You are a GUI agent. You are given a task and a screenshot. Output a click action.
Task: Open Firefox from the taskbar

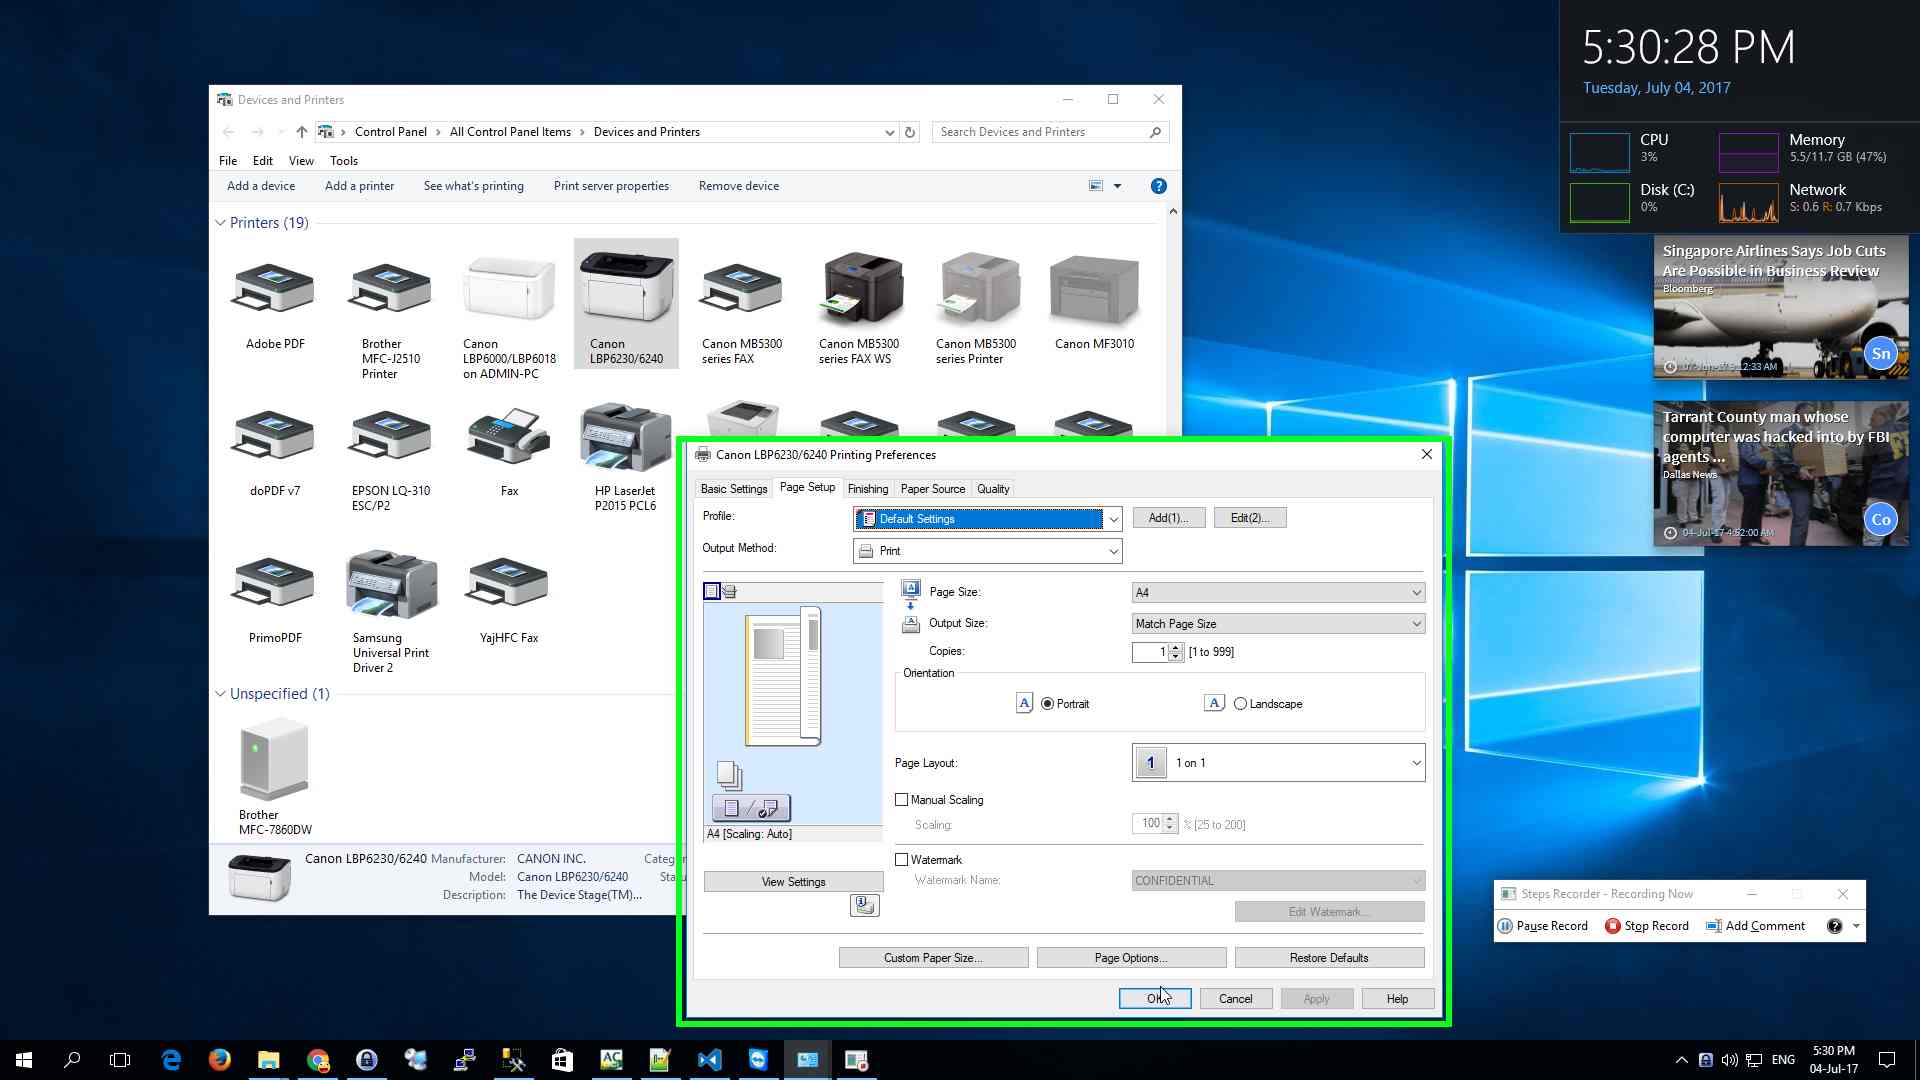click(219, 1060)
